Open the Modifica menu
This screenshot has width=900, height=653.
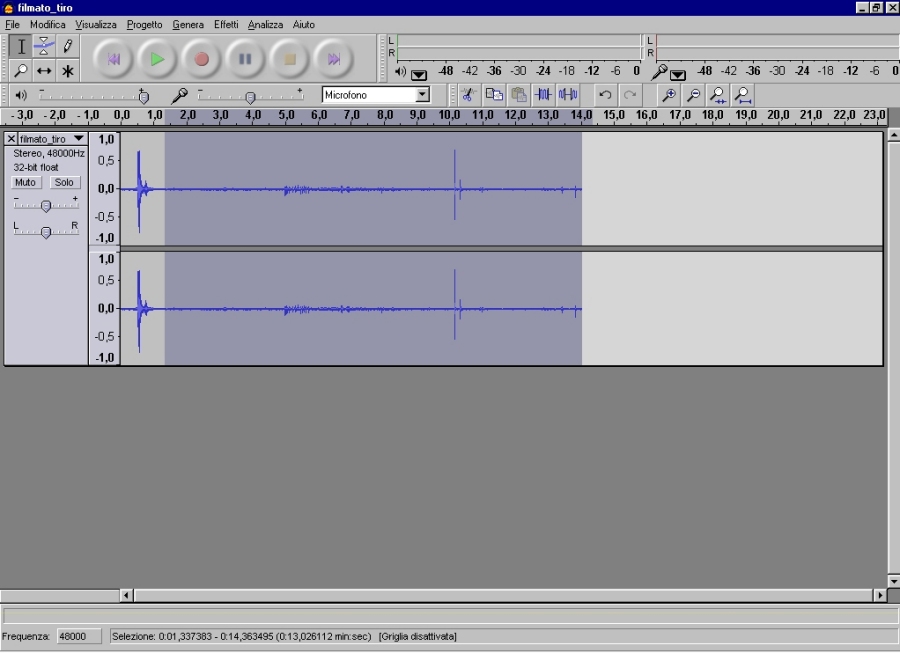[x=48, y=25]
